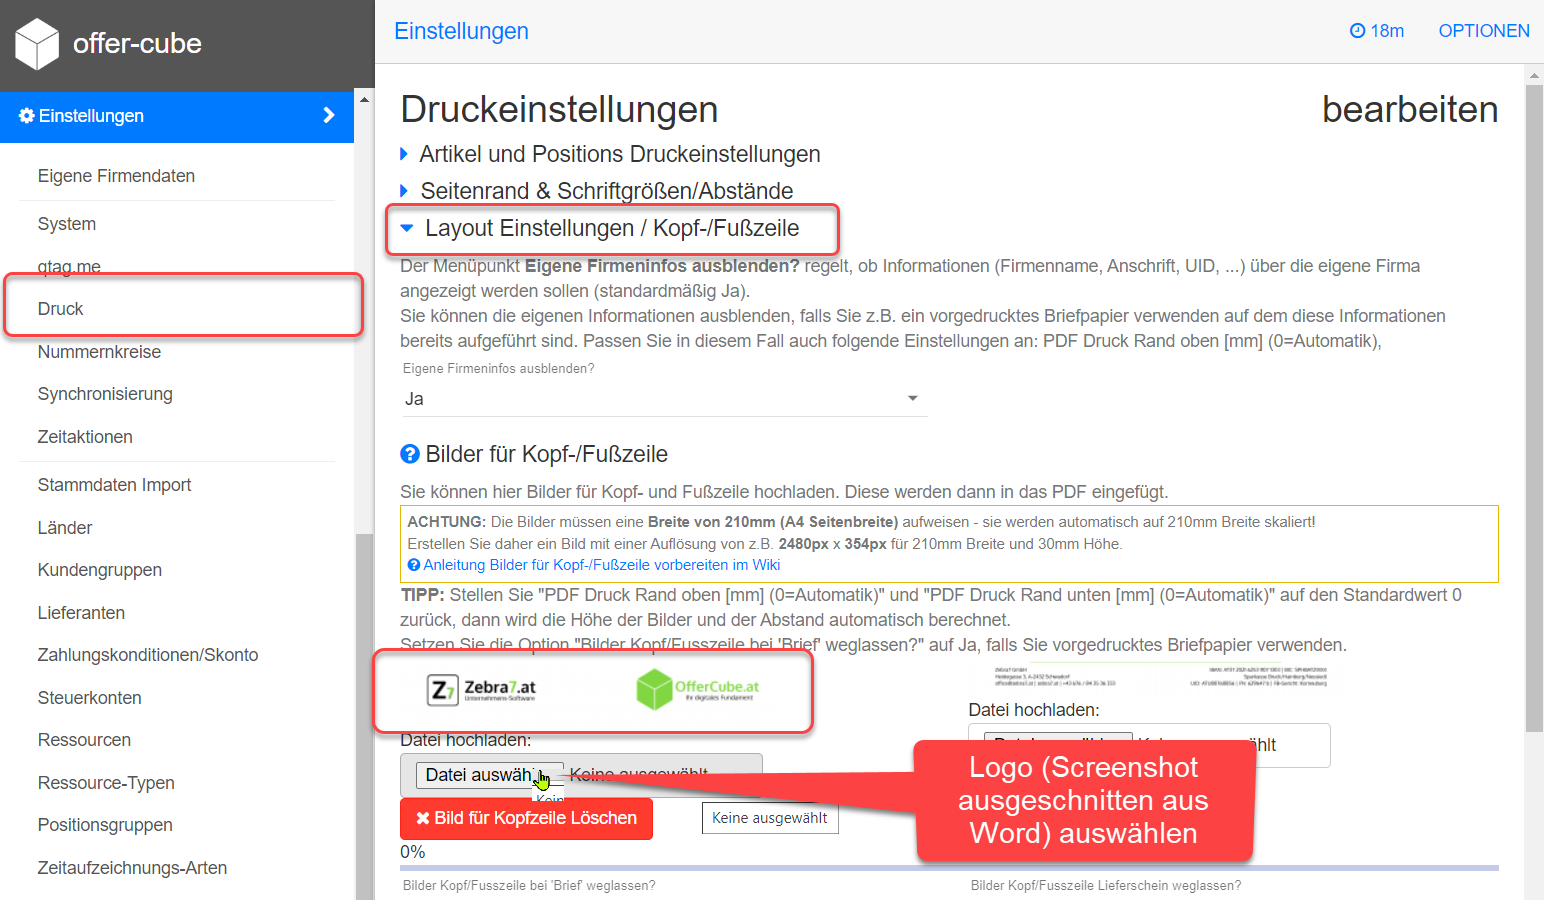Expand Artikel und Positions Druckeinstellungen section
Image resolution: width=1544 pixels, height=900 pixels.
click(x=610, y=154)
